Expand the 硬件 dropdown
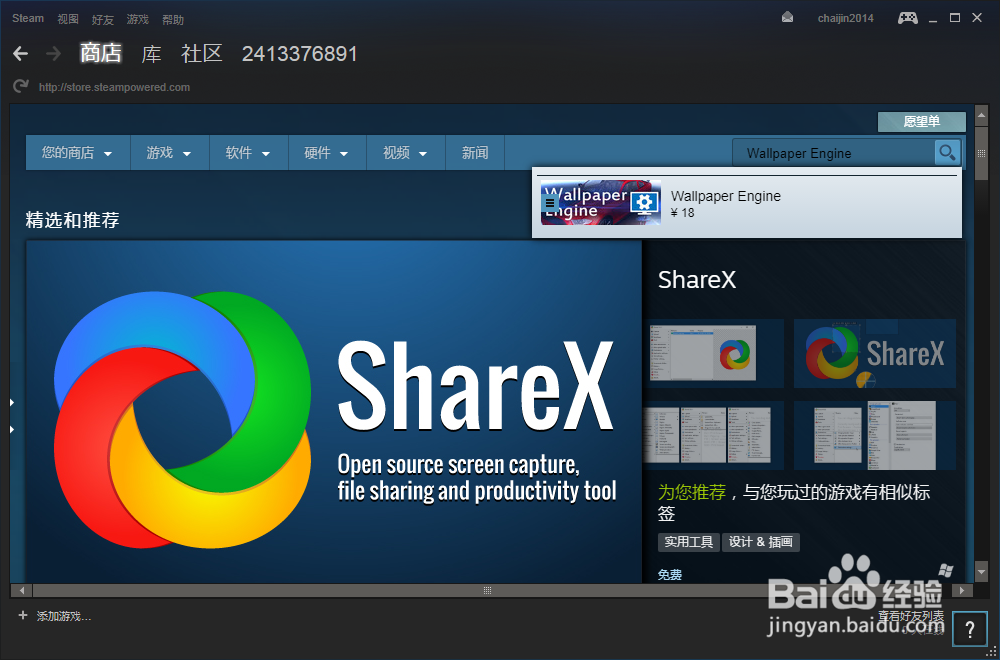Viewport: 1000px width, 660px height. click(327, 152)
